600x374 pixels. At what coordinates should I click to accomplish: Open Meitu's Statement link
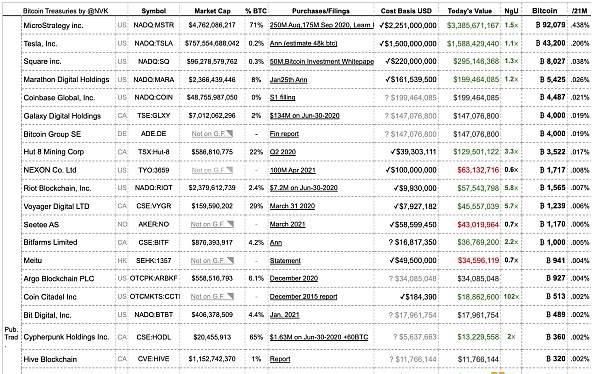click(285, 260)
